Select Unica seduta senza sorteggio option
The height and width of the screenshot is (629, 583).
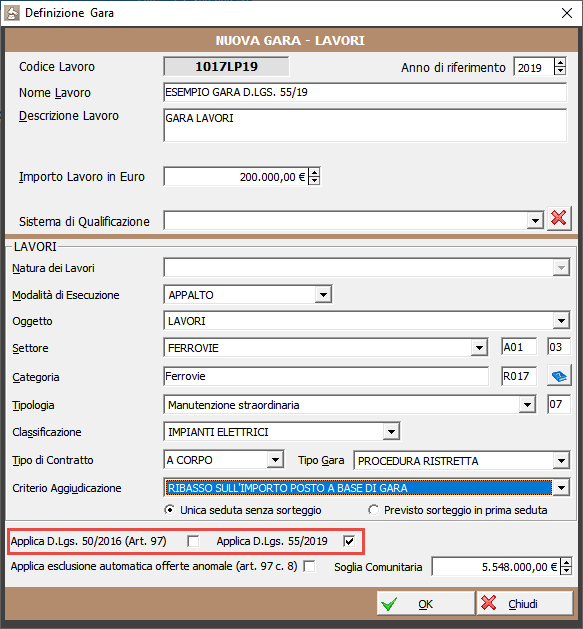[x=170, y=510]
